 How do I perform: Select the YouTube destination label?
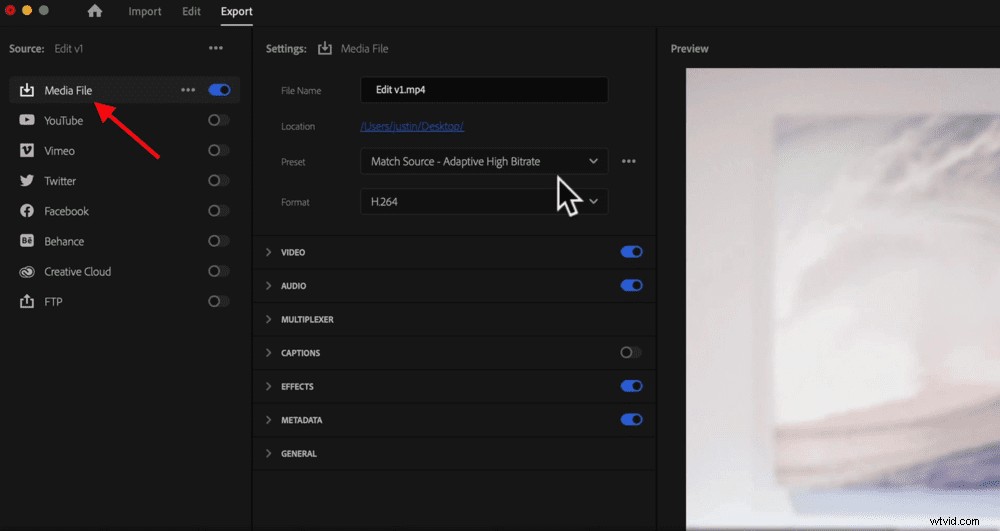63,120
